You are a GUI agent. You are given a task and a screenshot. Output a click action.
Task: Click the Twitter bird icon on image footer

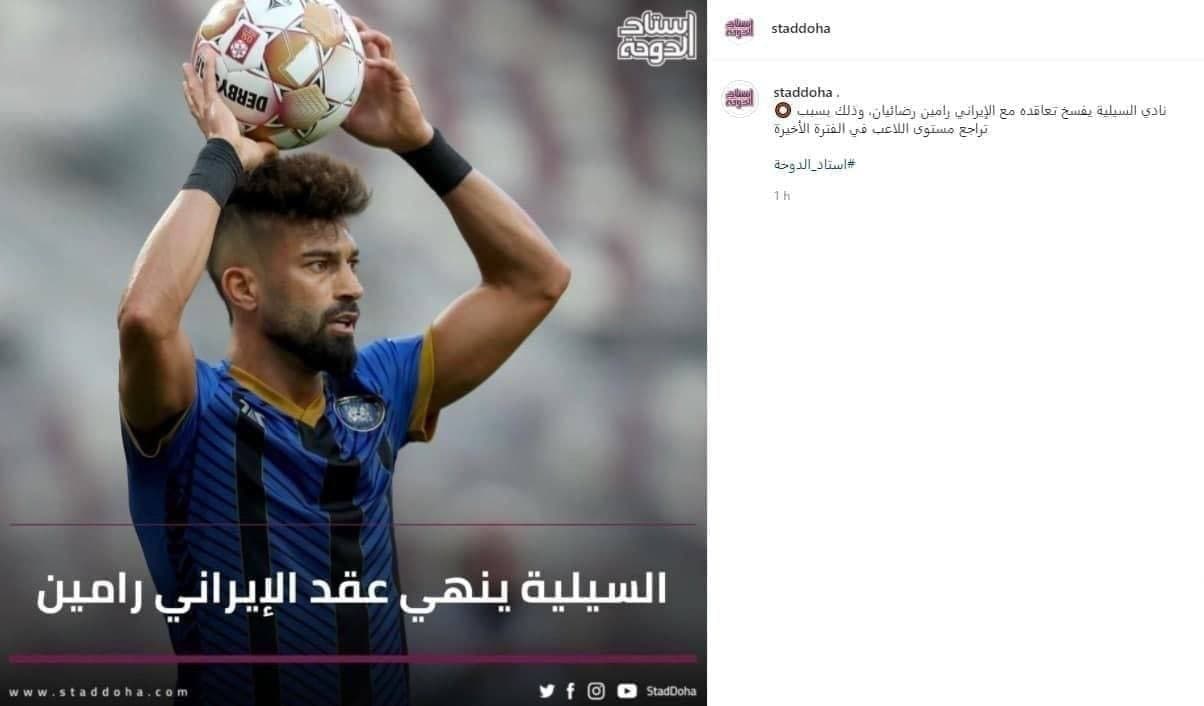pyautogui.click(x=546, y=691)
